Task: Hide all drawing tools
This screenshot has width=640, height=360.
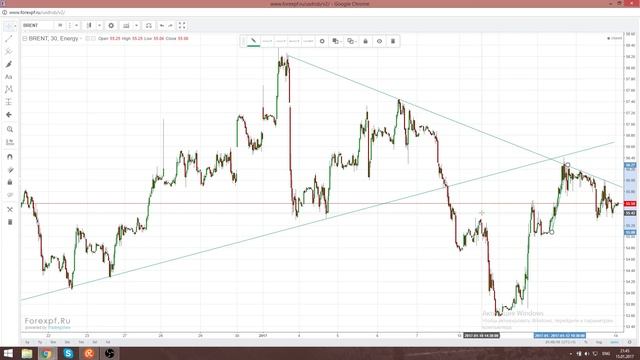Action: coord(10,195)
